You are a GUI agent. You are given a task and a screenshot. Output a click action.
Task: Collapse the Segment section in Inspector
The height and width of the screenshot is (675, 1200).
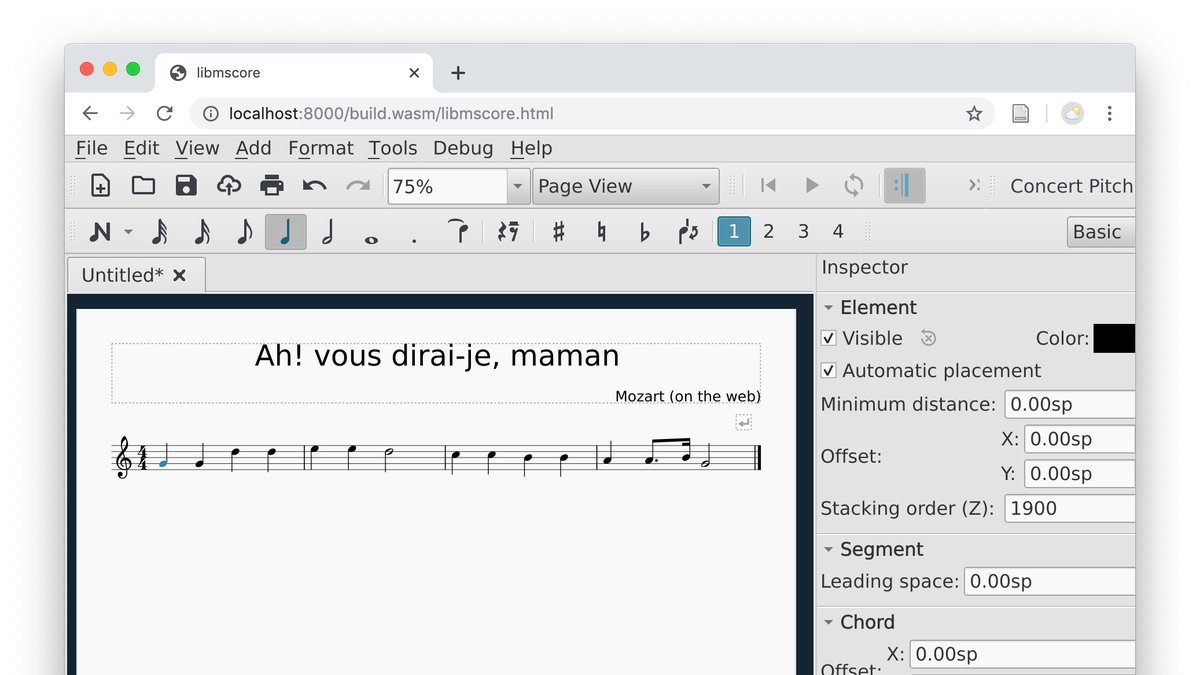click(x=828, y=549)
